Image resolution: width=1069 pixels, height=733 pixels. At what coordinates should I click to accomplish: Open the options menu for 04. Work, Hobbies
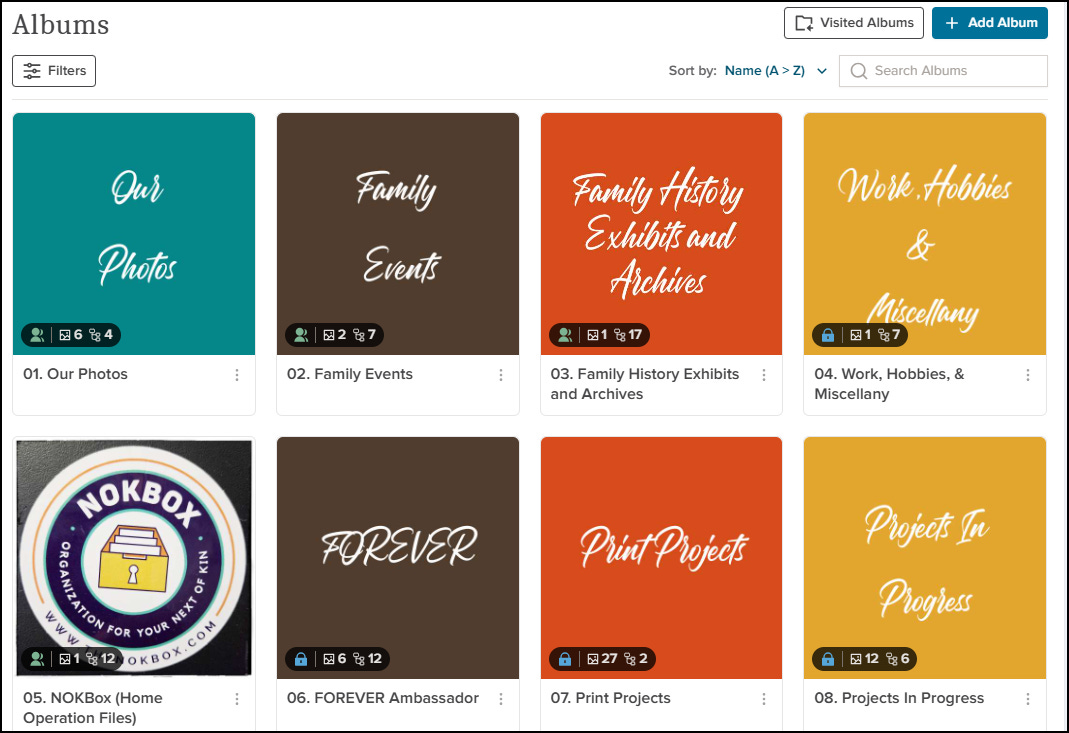pos(1027,375)
